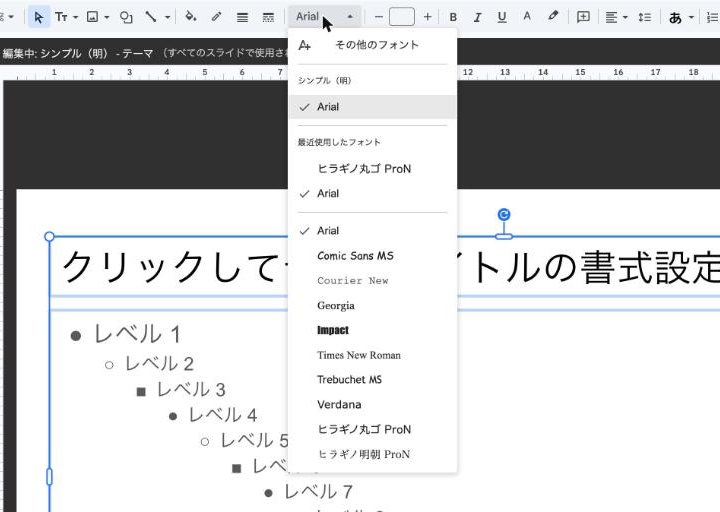Click the font size input box
The image size is (720, 512).
(402, 17)
